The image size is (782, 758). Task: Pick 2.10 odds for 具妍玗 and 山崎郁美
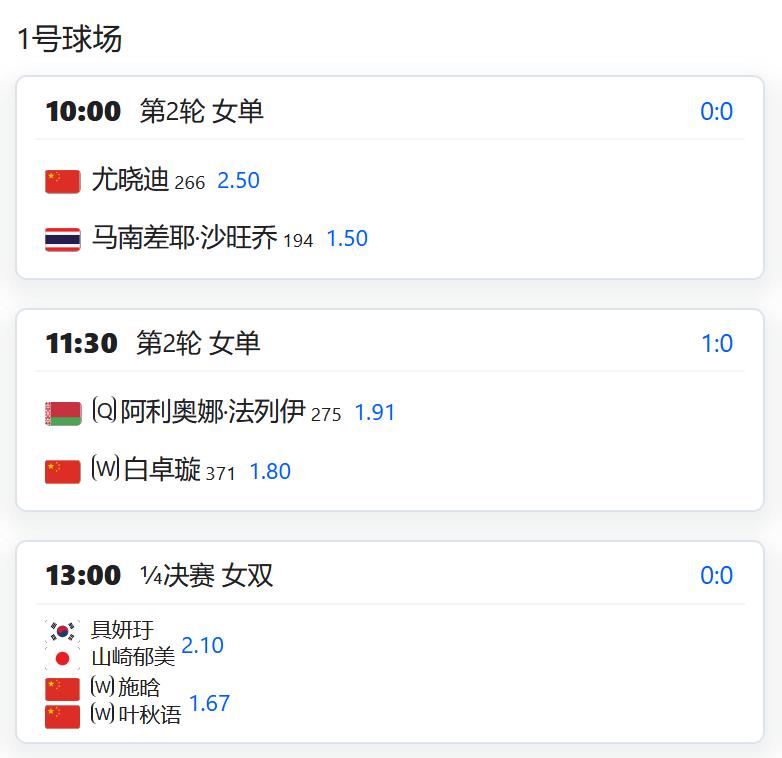(x=202, y=645)
